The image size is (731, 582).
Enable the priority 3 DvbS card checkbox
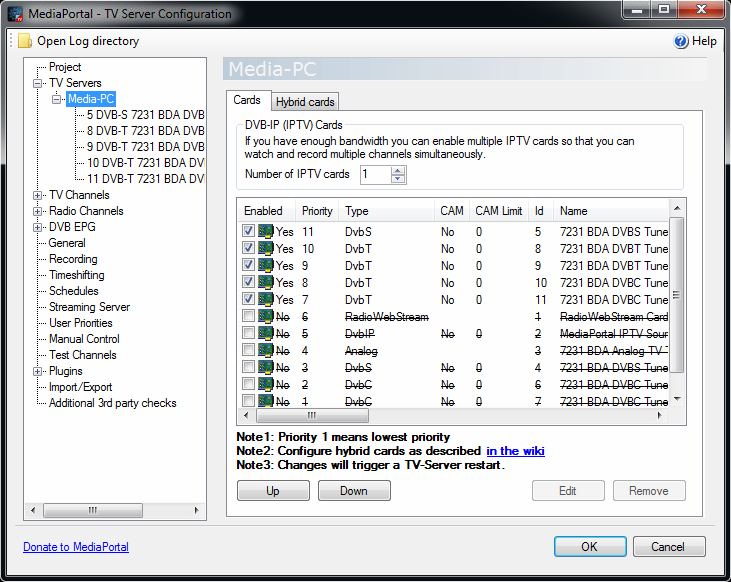coord(248,367)
